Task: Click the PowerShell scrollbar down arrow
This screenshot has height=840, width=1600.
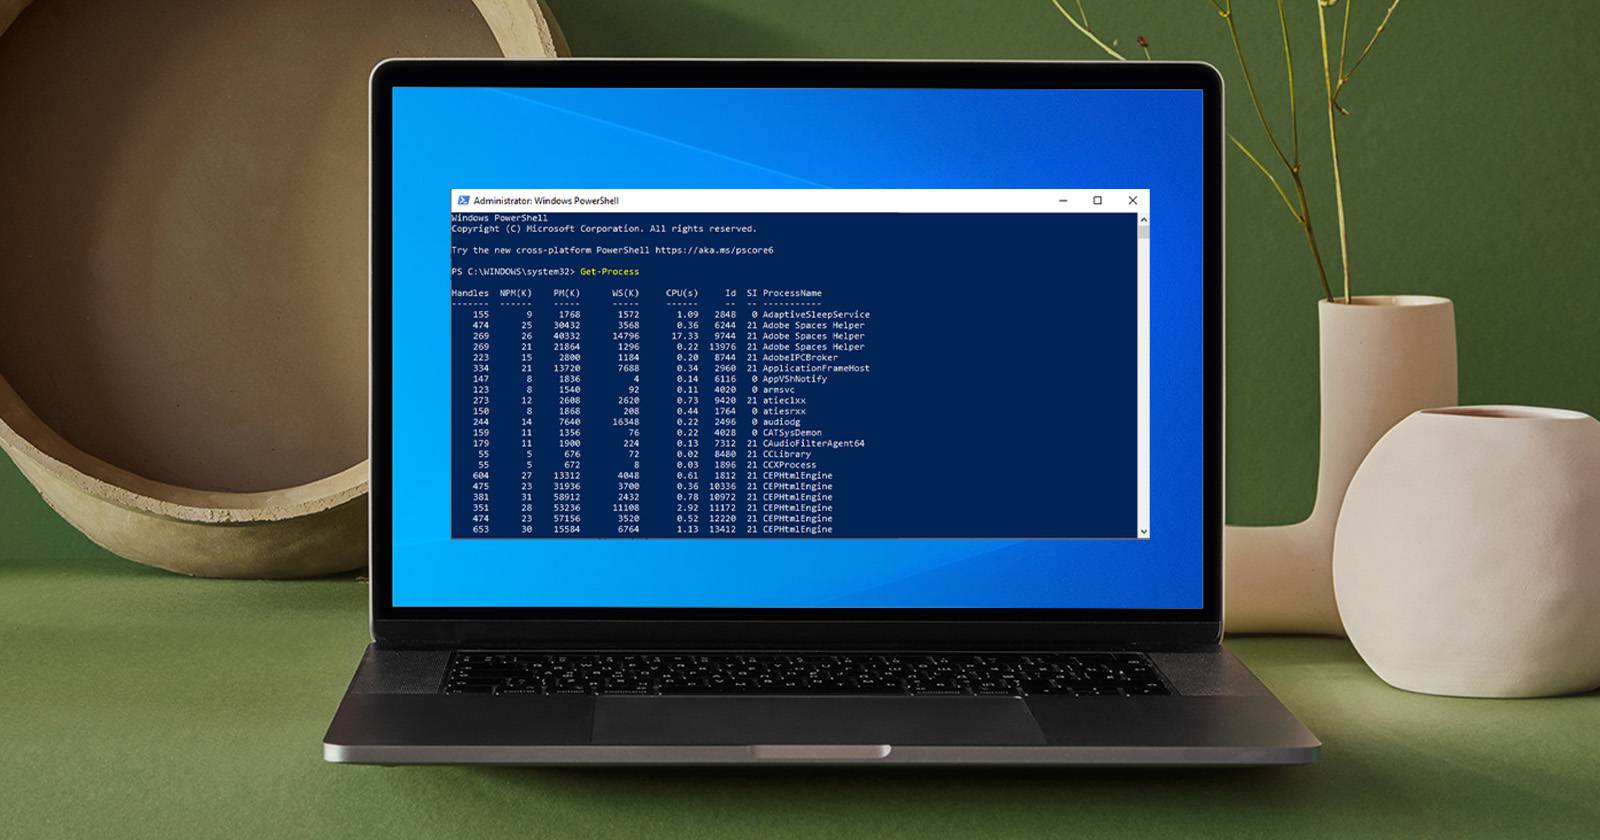Action: point(1143,532)
